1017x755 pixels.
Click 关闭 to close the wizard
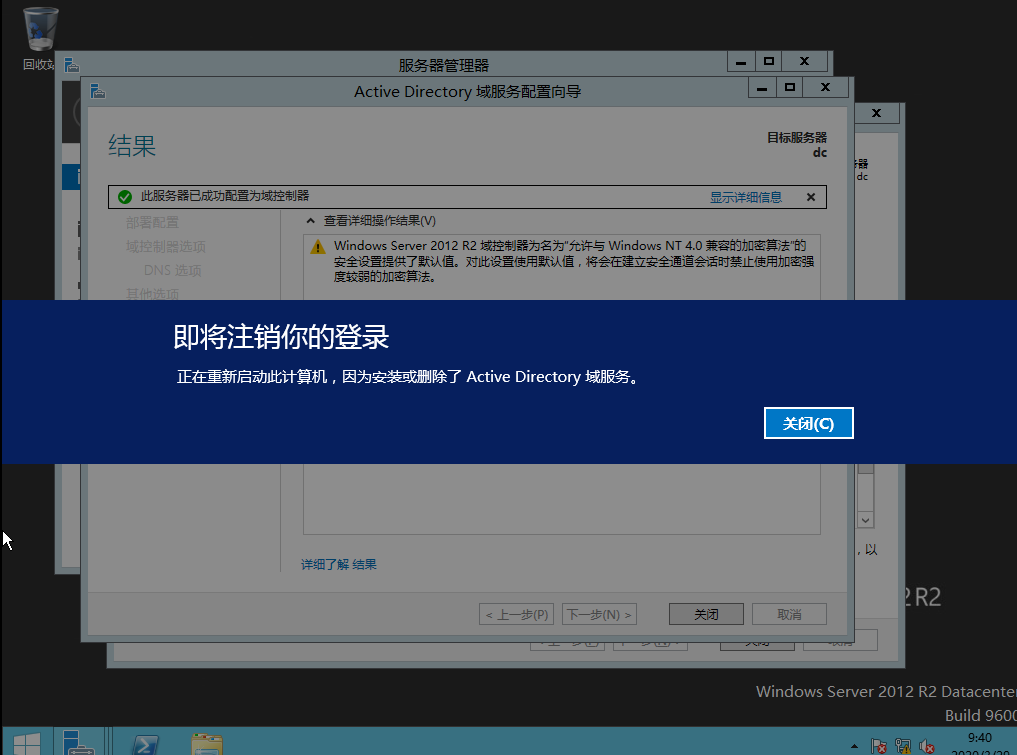point(706,613)
